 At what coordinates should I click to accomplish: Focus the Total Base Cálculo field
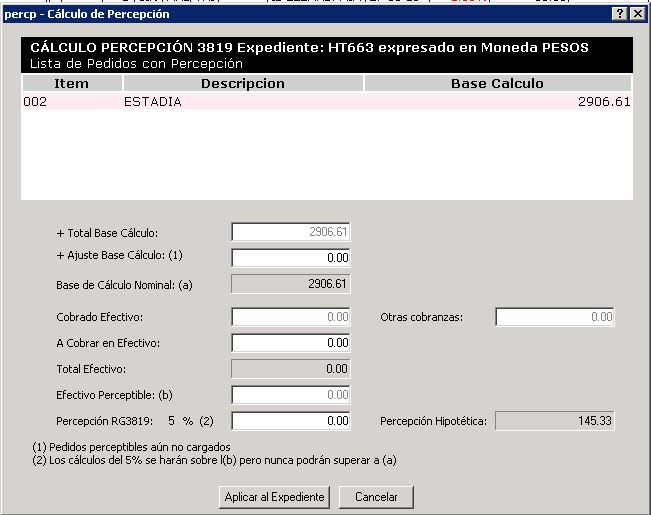click(291, 232)
